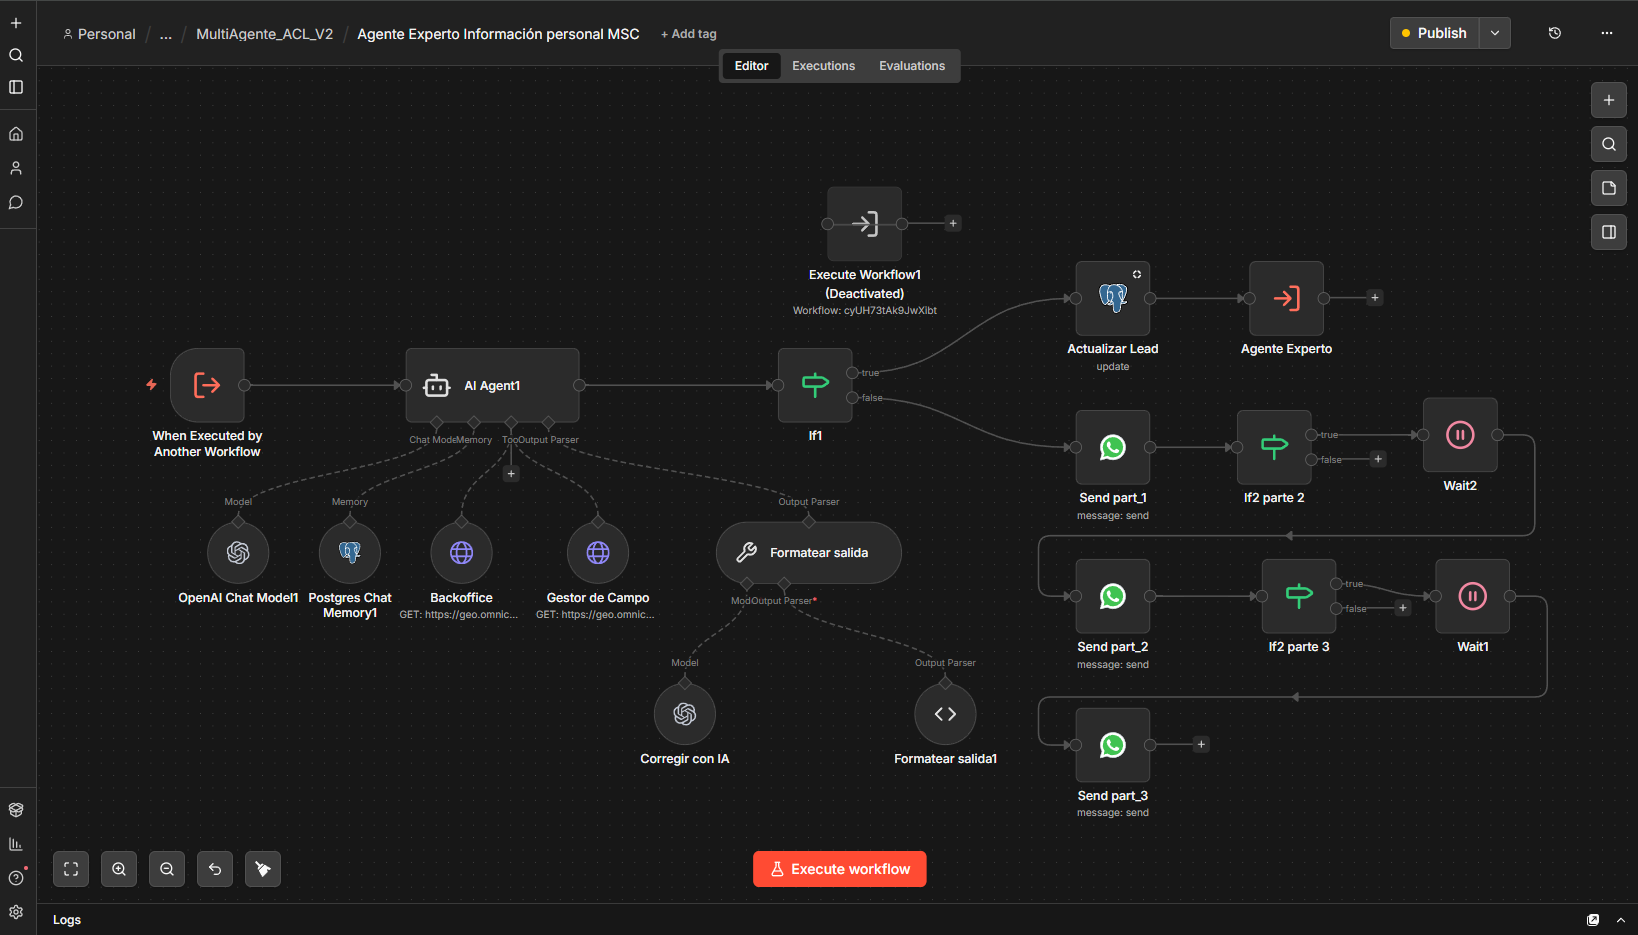
Task: Expand the hidden breadcrumb ellipsis
Action: point(166,34)
